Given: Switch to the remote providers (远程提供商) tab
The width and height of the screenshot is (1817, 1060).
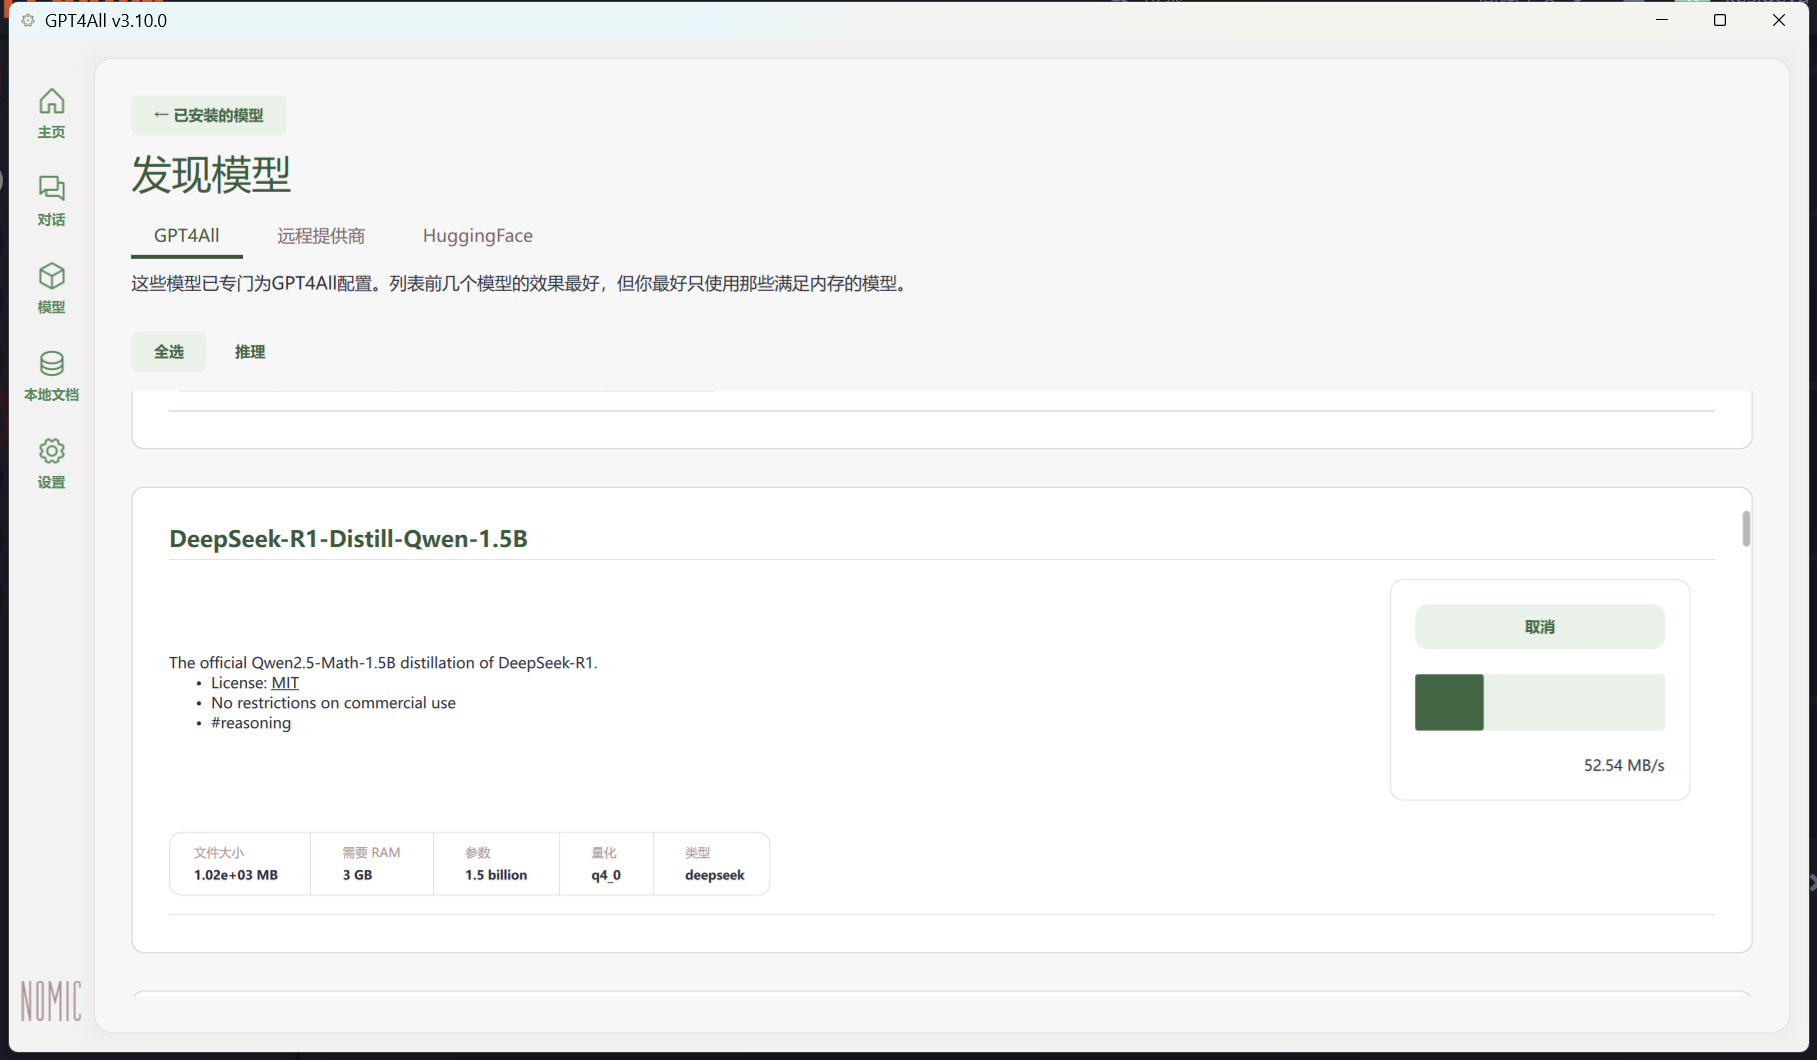Looking at the screenshot, I should tap(321, 236).
